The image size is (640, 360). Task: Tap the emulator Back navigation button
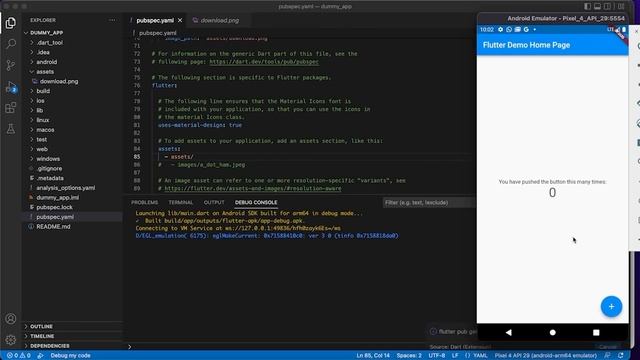(509, 332)
